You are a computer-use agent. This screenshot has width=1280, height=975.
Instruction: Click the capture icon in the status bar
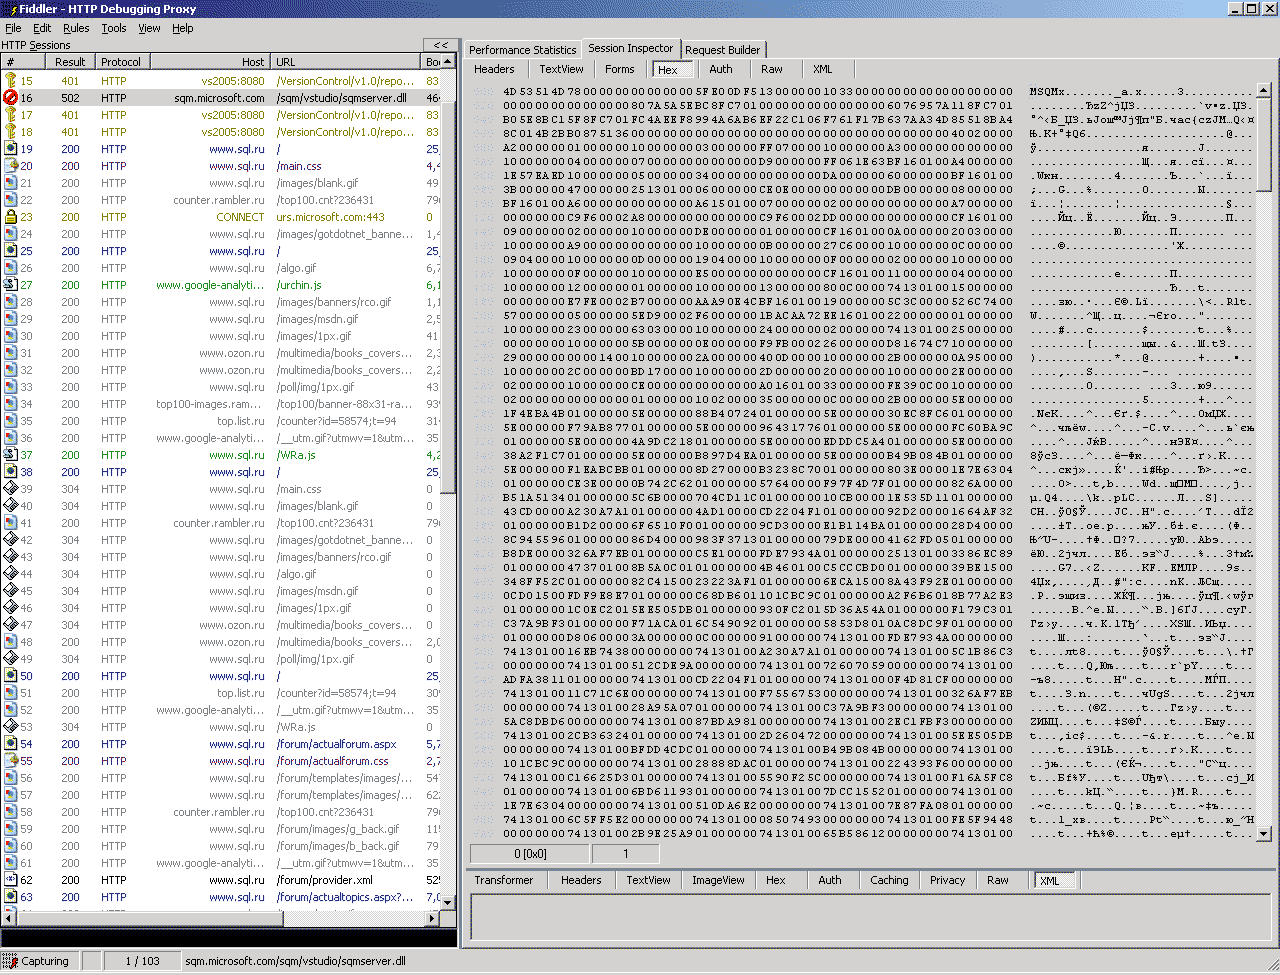click(x=11, y=961)
